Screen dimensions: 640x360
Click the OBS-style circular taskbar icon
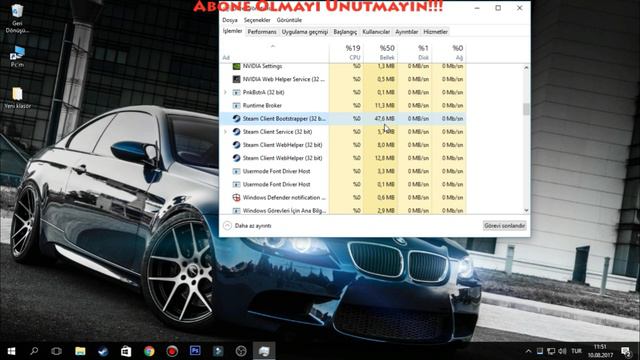241,351
